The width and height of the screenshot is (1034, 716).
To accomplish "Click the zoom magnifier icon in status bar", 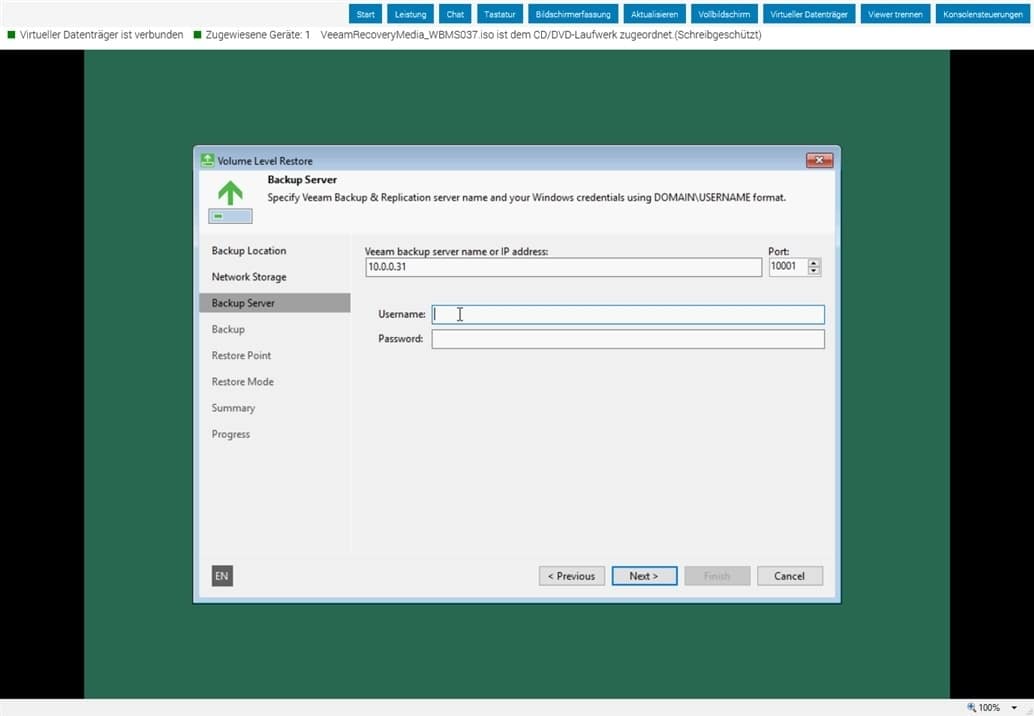I will [971, 707].
